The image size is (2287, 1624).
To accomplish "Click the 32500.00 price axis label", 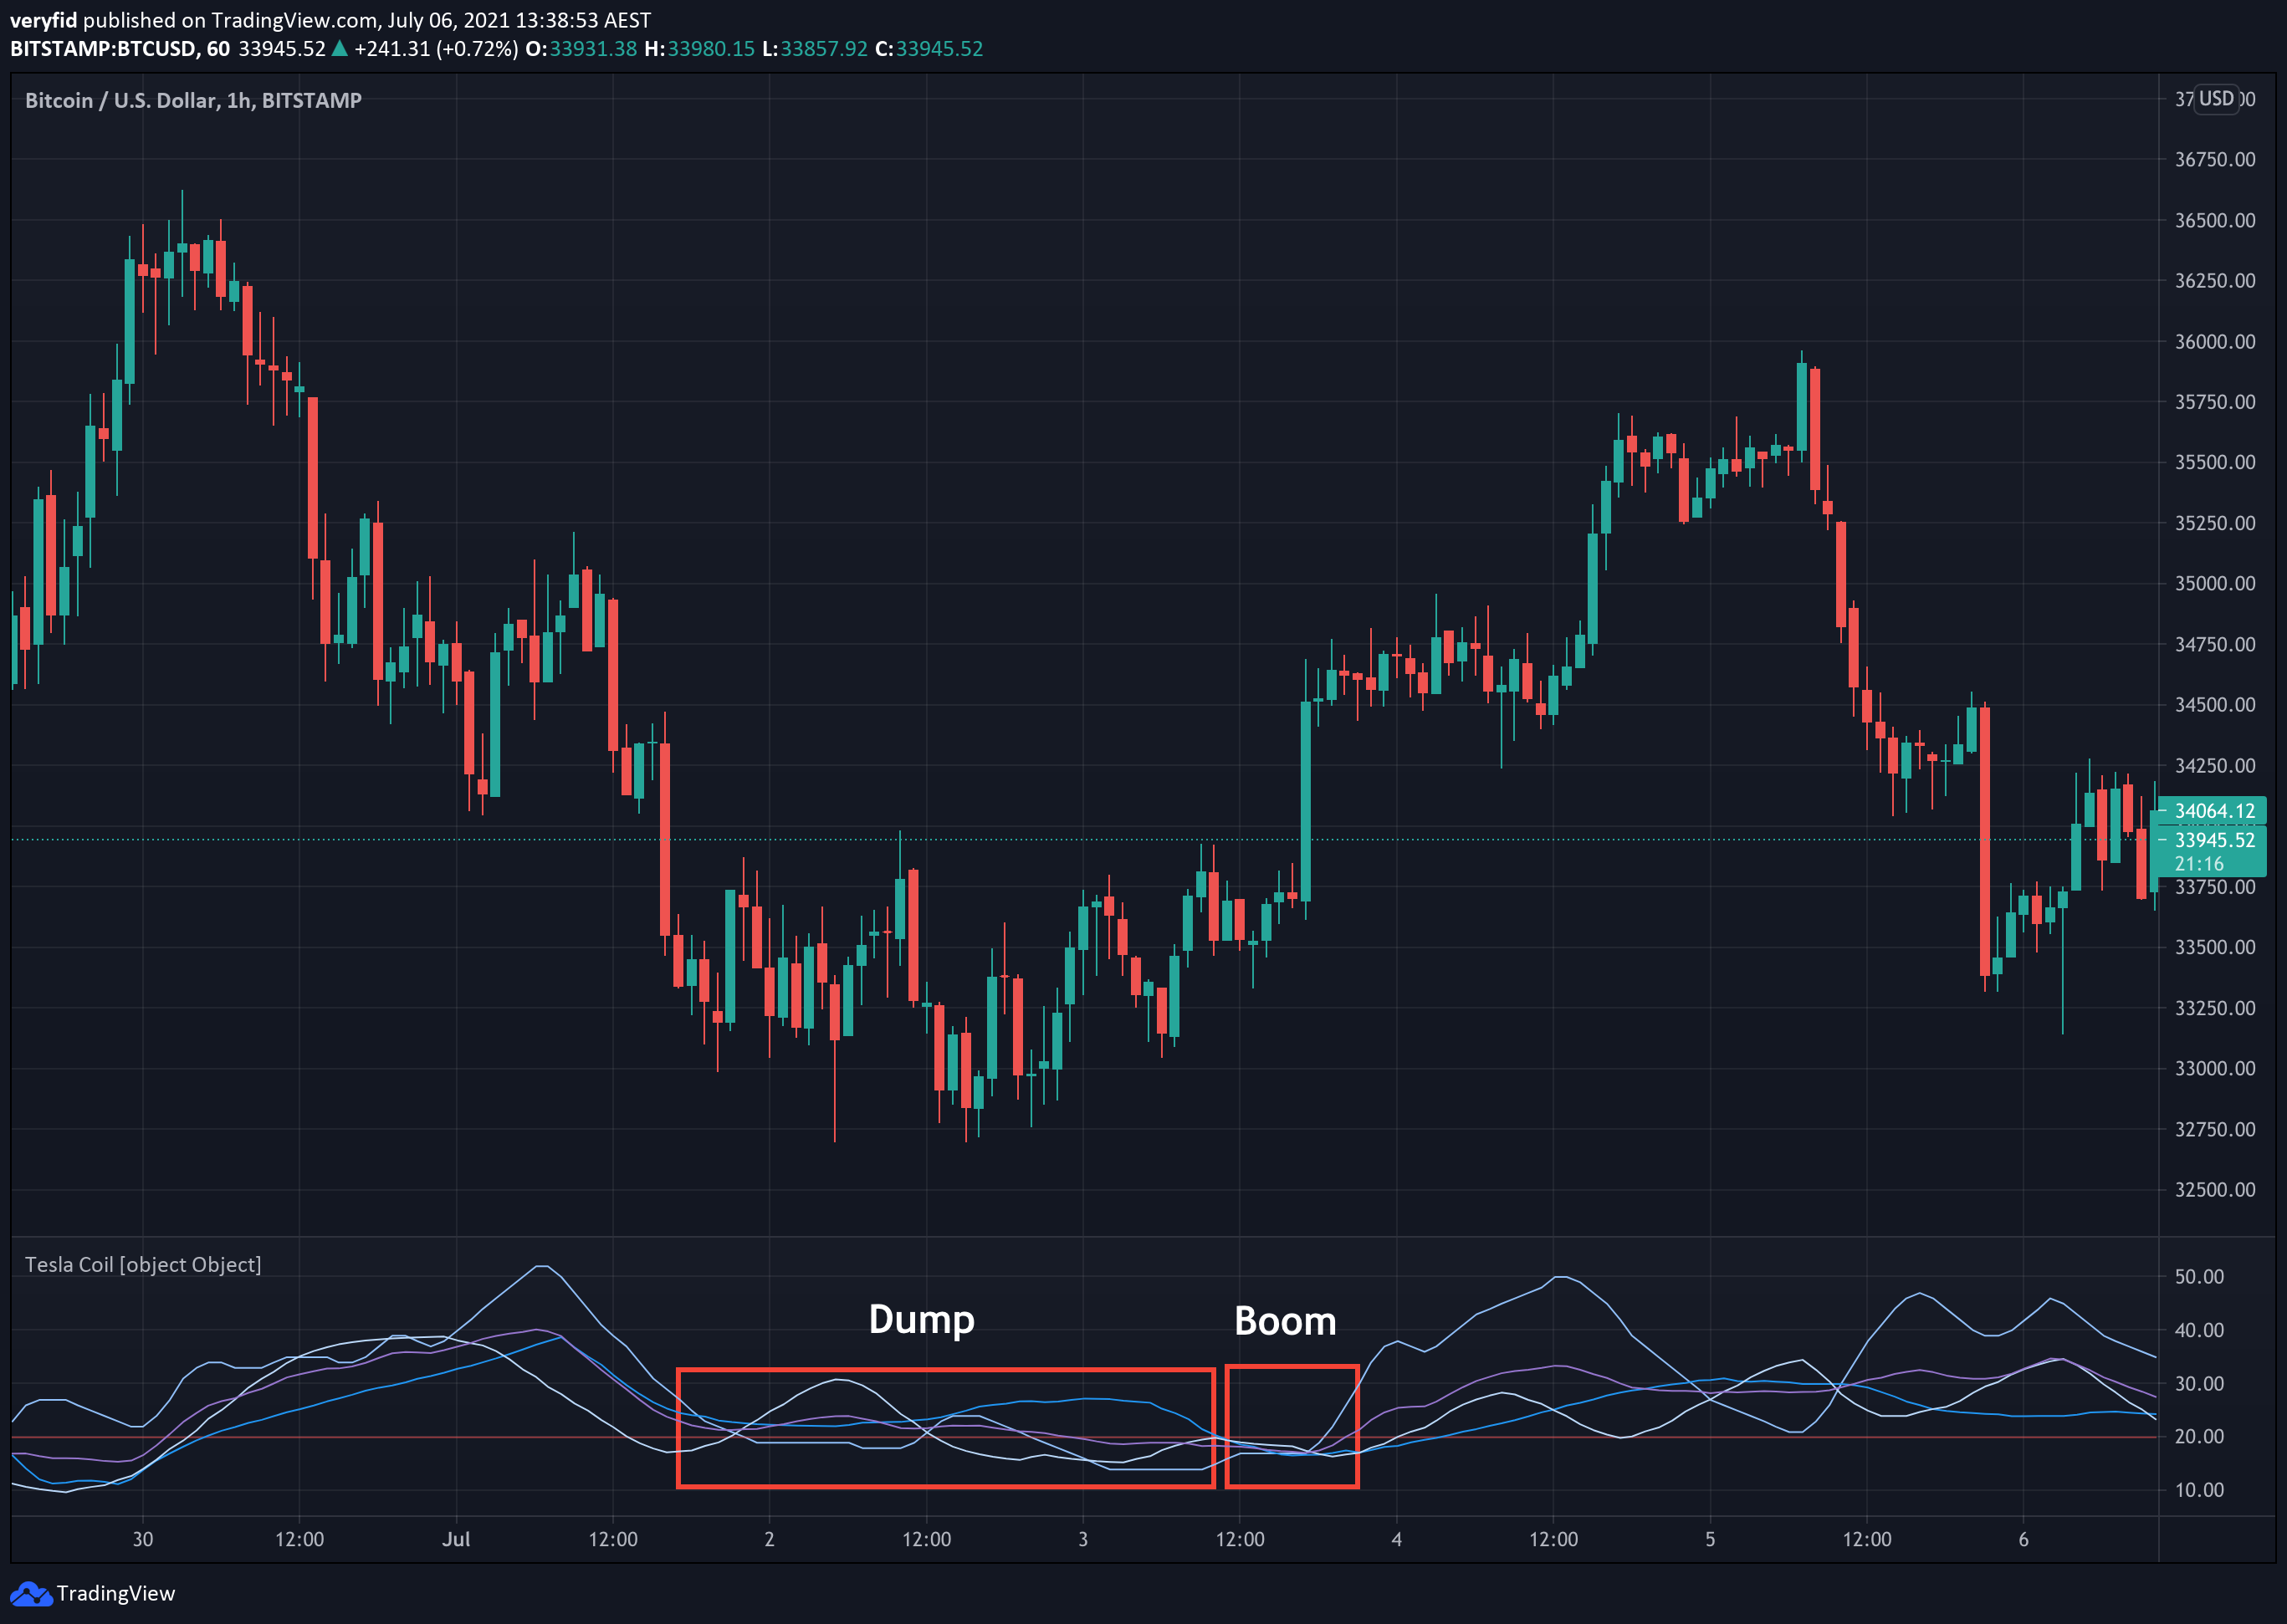I will tap(2215, 1190).
